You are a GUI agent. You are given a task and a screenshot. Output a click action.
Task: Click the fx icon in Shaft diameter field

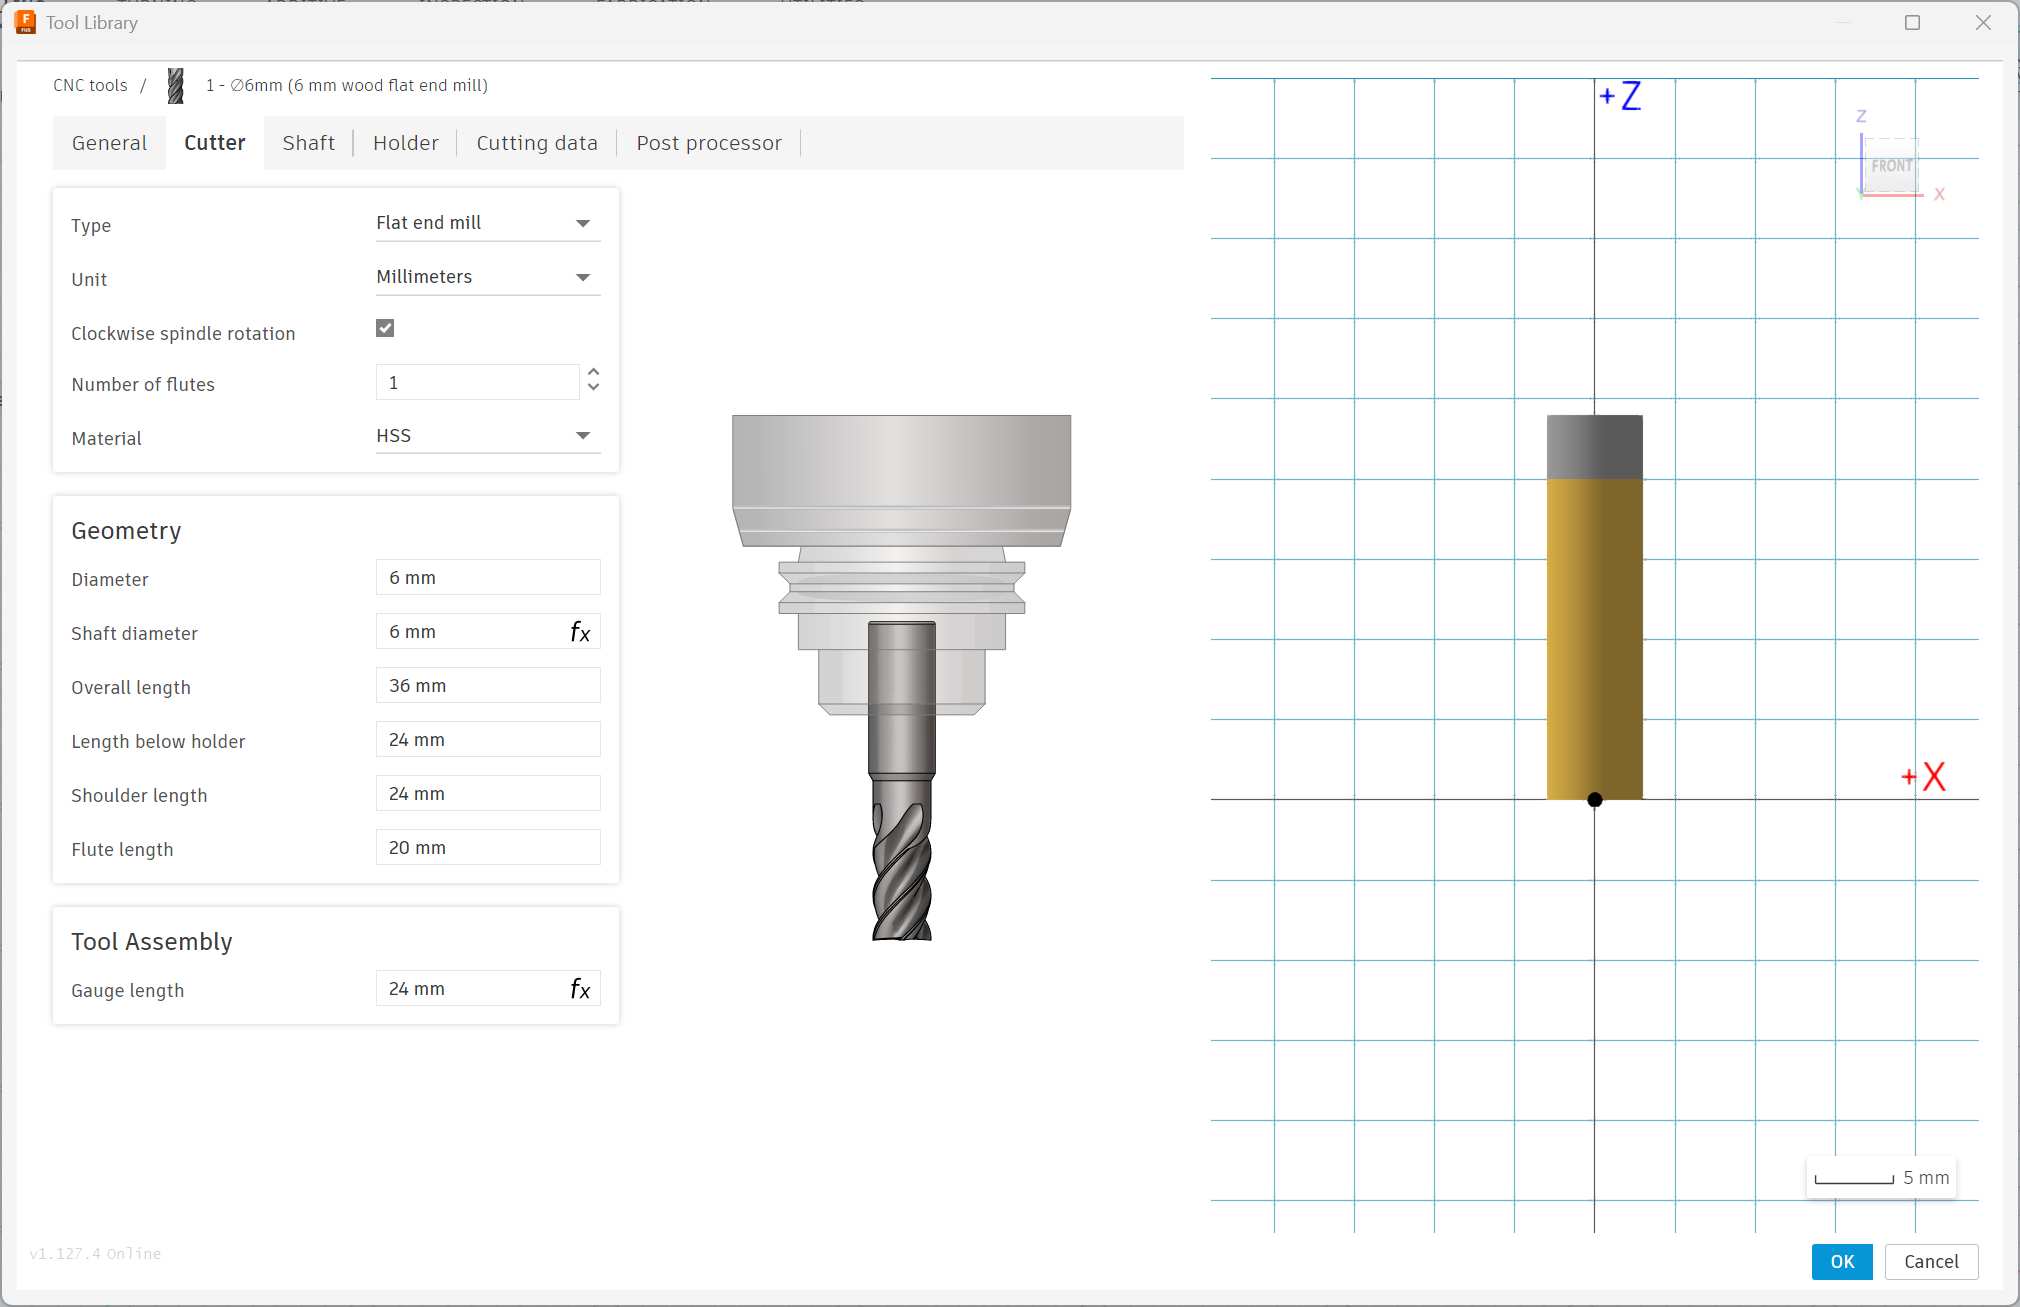pyautogui.click(x=580, y=632)
